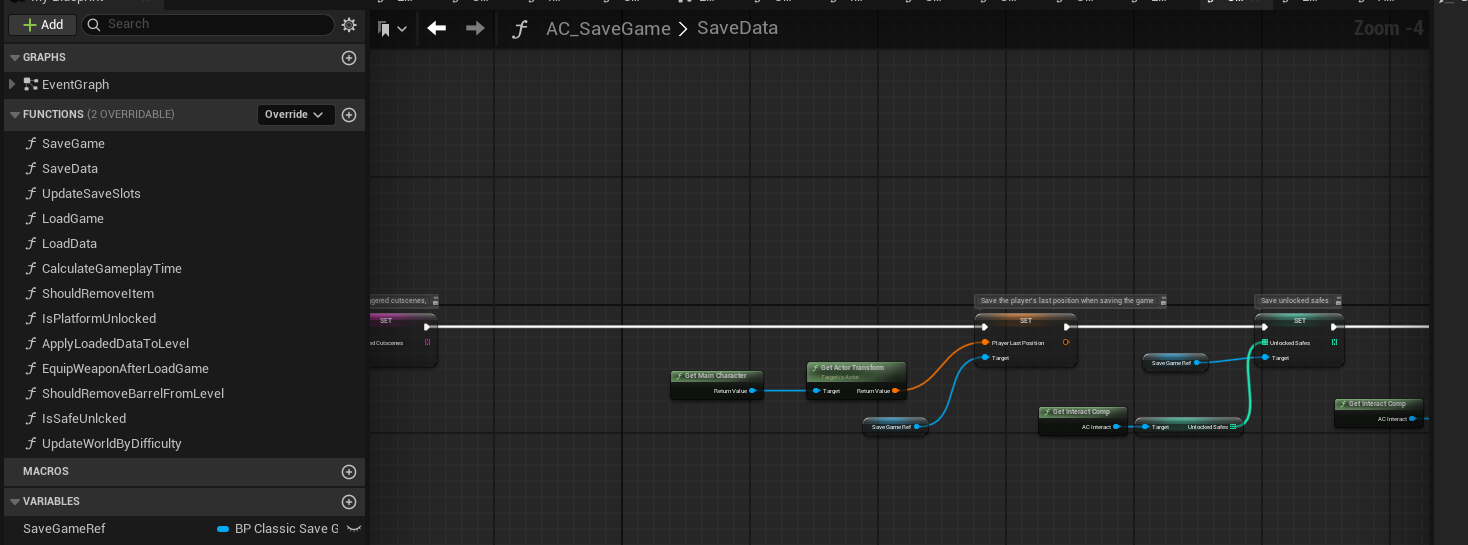Image resolution: width=1468 pixels, height=545 pixels.
Task: Navigate back with the left arrow
Action: [x=436, y=28]
